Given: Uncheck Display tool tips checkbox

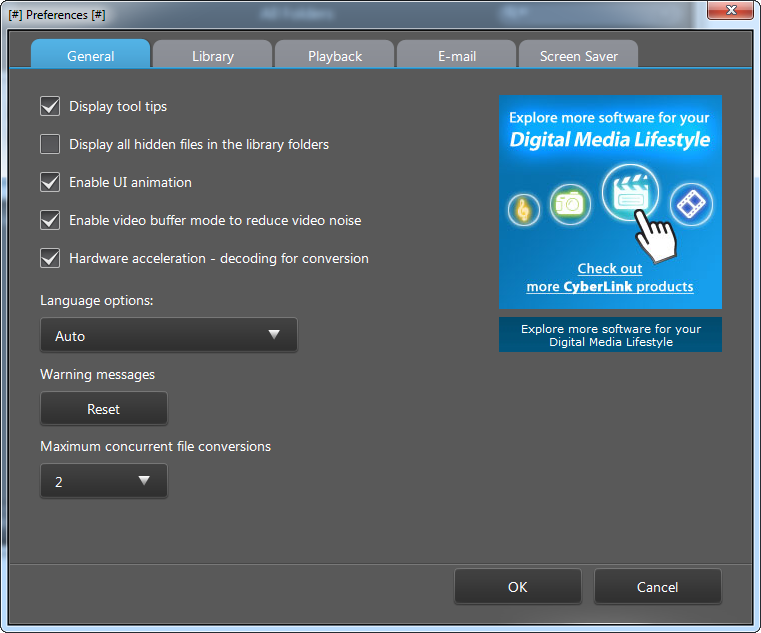Looking at the screenshot, I should coord(50,106).
